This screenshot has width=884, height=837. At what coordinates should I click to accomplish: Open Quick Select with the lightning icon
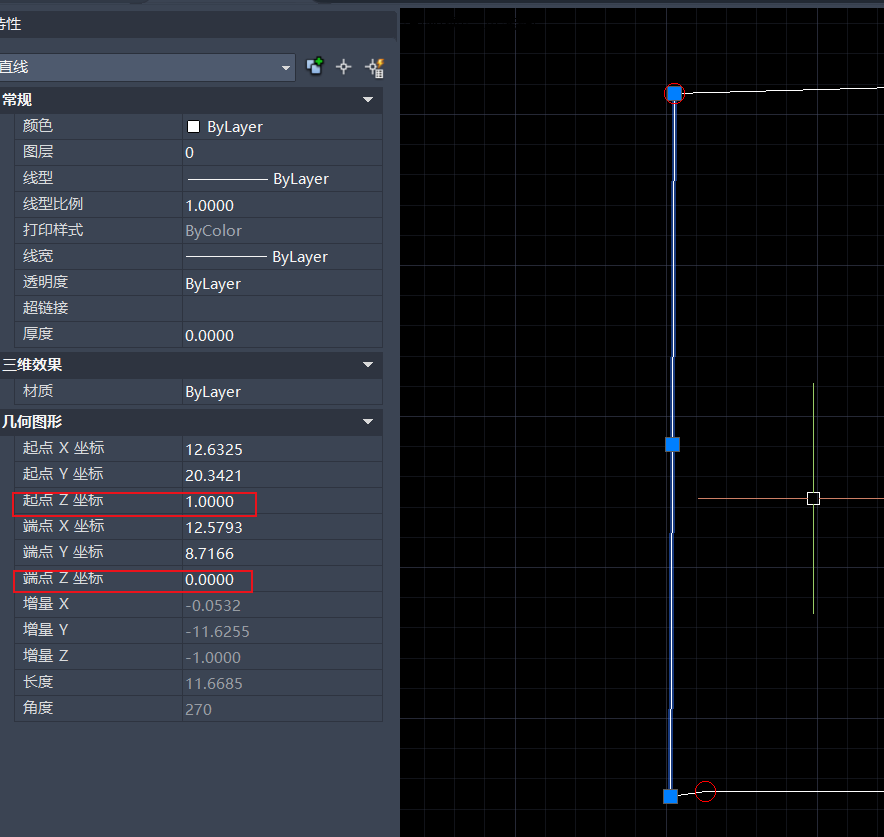pos(375,67)
